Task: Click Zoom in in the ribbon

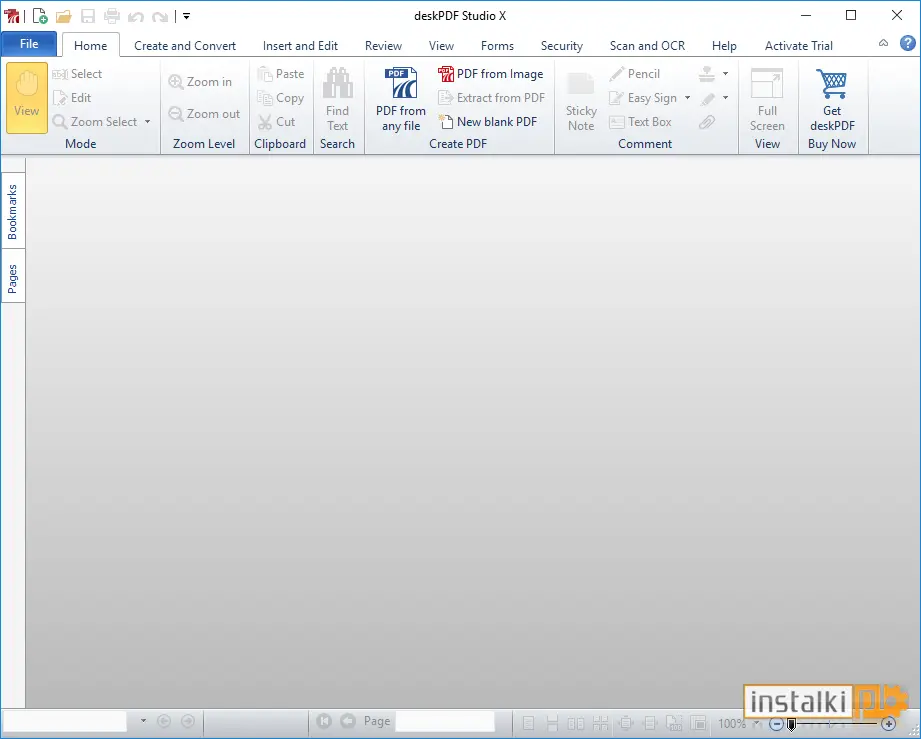Action: pyautogui.click(x=200, y=82)
